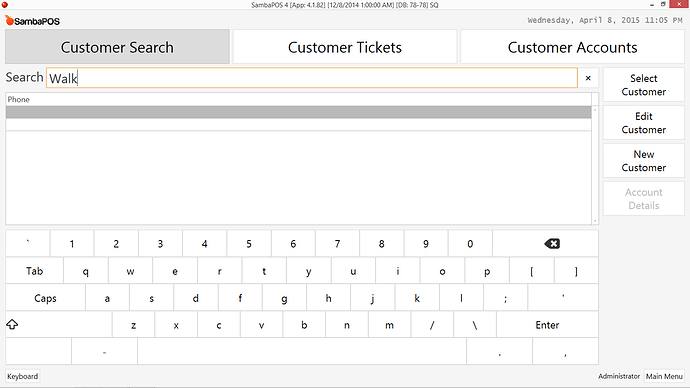The width and height of the screenshot is (690, 388).
Task: Open the Customer Tickets tab
Action: (x=345, y=47)
